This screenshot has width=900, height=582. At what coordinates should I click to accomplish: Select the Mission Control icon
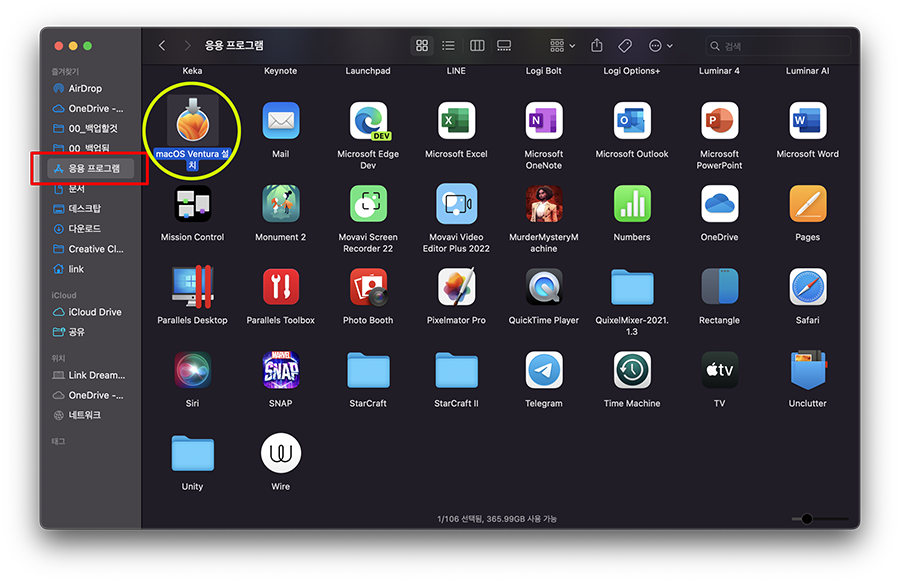(193, 204)
